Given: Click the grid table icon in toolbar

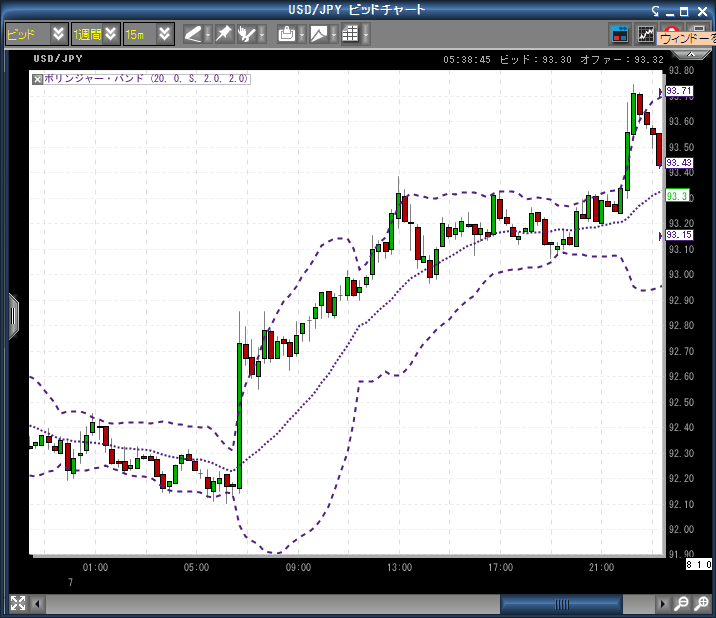Looking at the screenshot, I should [x=350, y=34].
